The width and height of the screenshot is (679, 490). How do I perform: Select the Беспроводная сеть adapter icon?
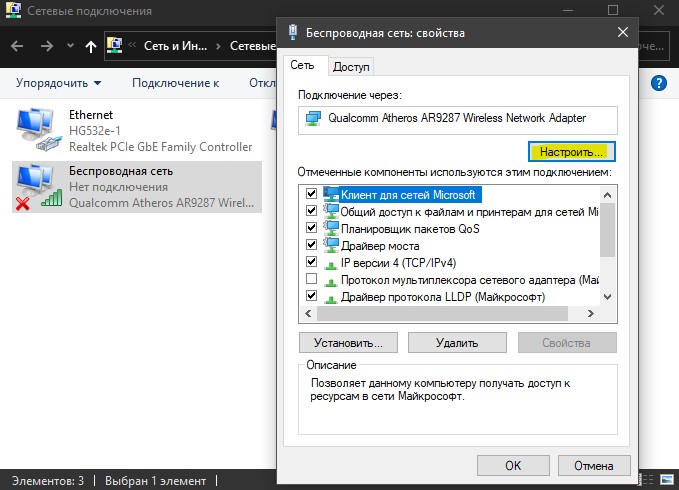39,187
